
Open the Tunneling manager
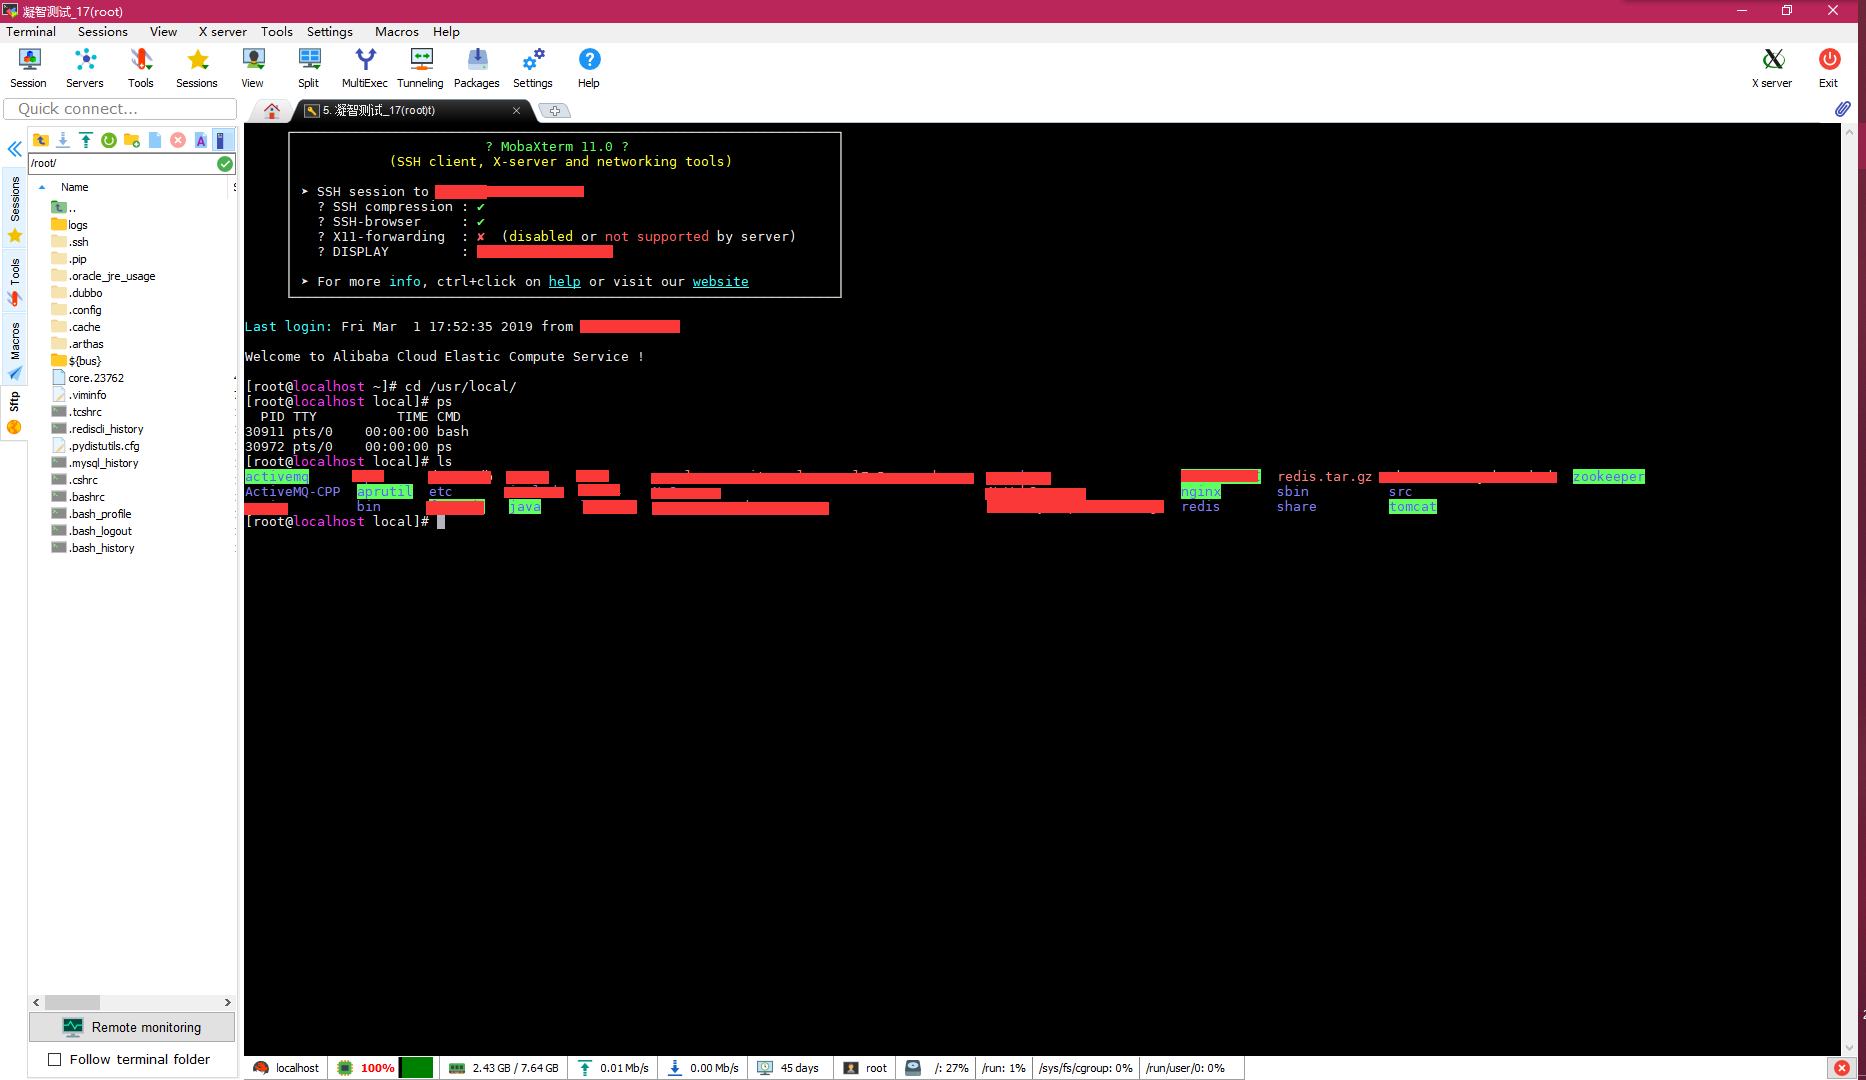click(x=421, y=69)
